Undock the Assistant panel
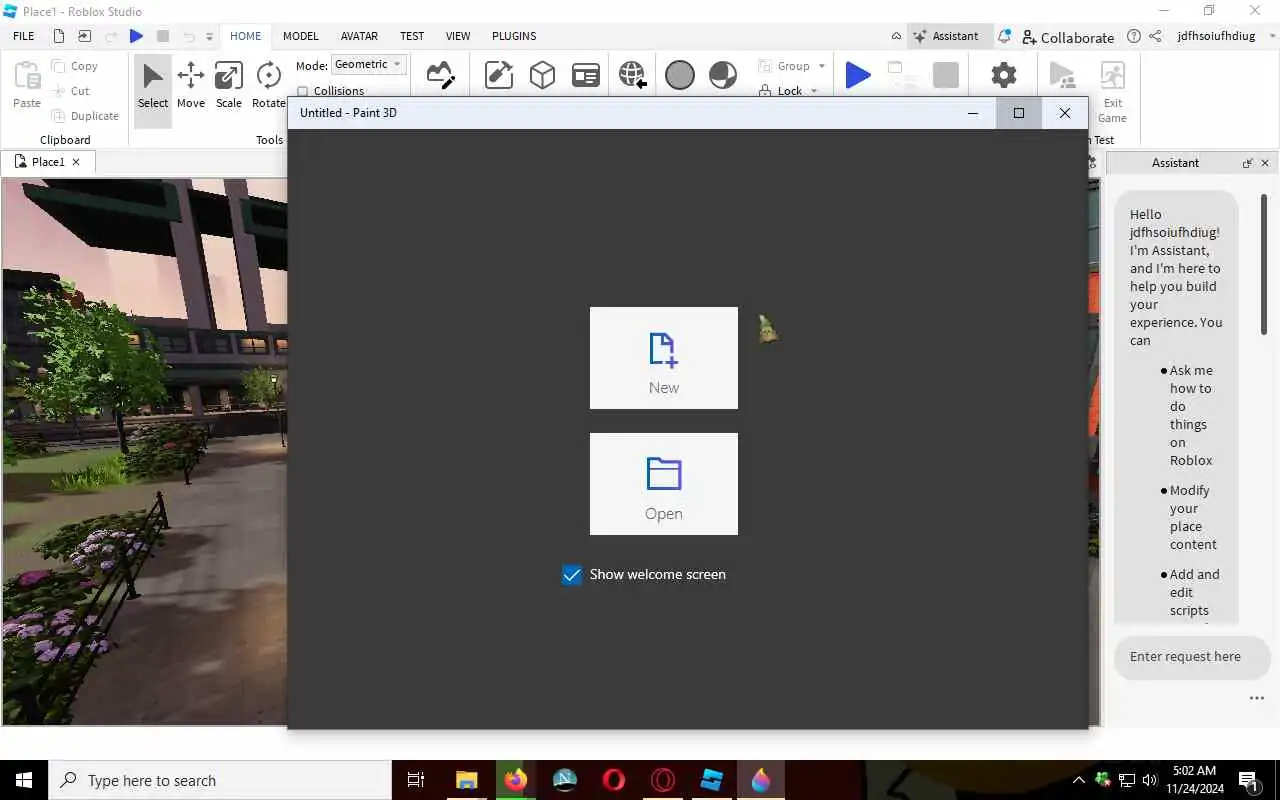Image resolution: width=1280 pixels, height=800 pixels. point(1248,163)
